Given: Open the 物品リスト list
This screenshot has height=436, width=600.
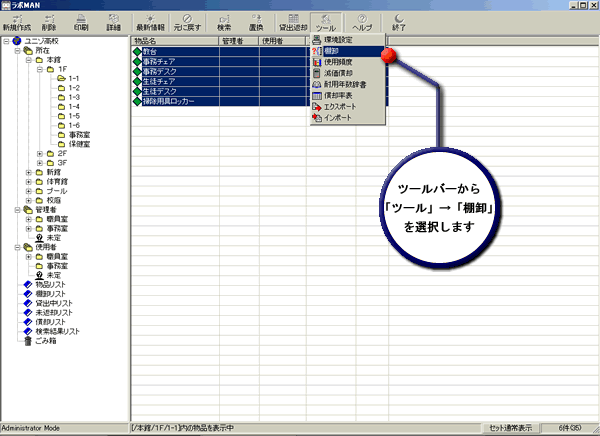Looking at the screenshot, I should 45,284.
